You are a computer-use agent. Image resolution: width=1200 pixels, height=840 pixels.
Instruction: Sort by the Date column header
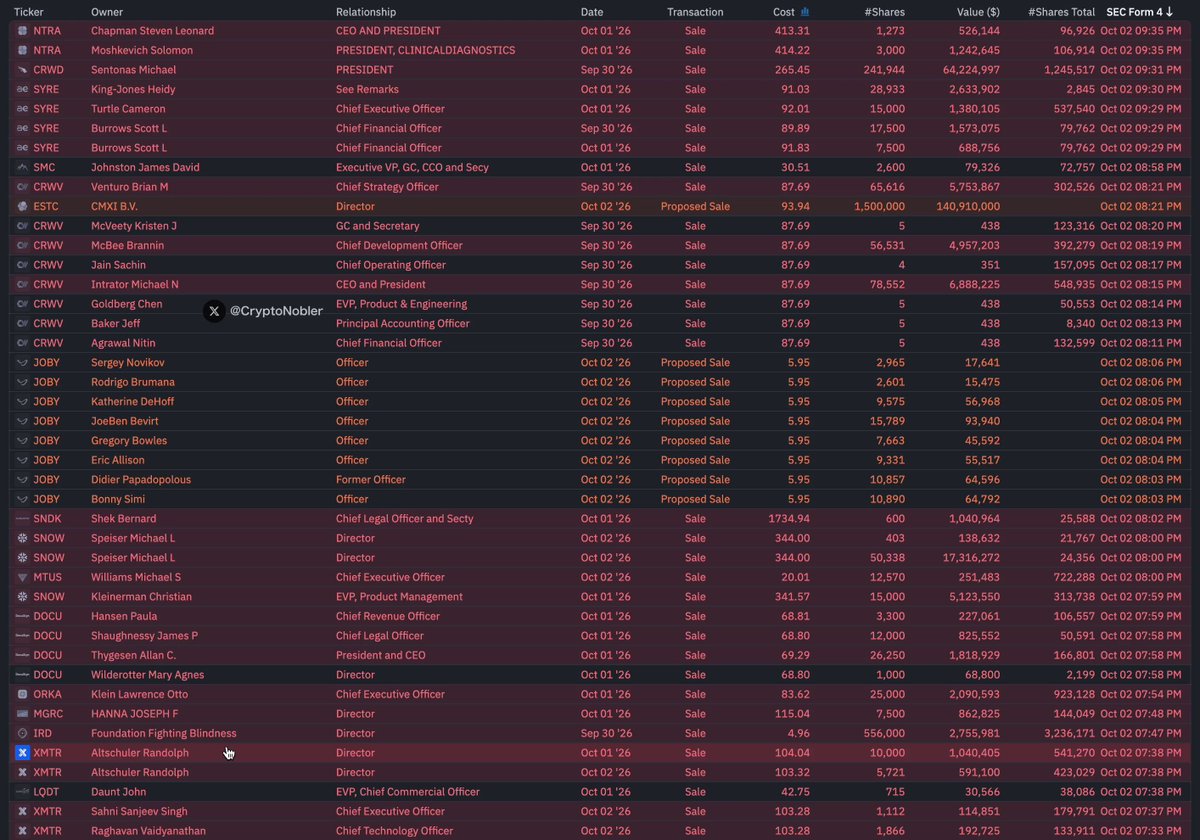[x=592, y=12]
